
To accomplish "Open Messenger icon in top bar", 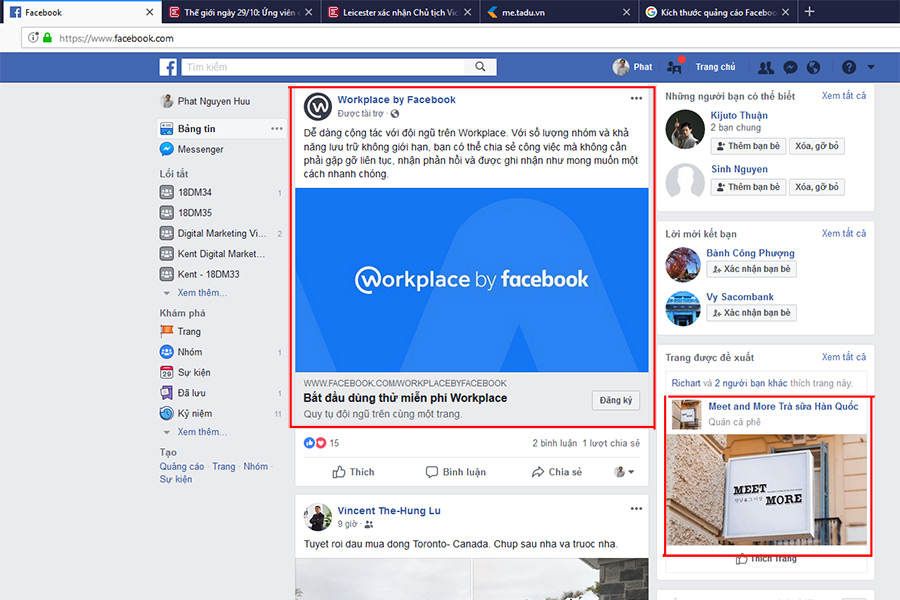I will pyautogui.click(x=790, y=68).
